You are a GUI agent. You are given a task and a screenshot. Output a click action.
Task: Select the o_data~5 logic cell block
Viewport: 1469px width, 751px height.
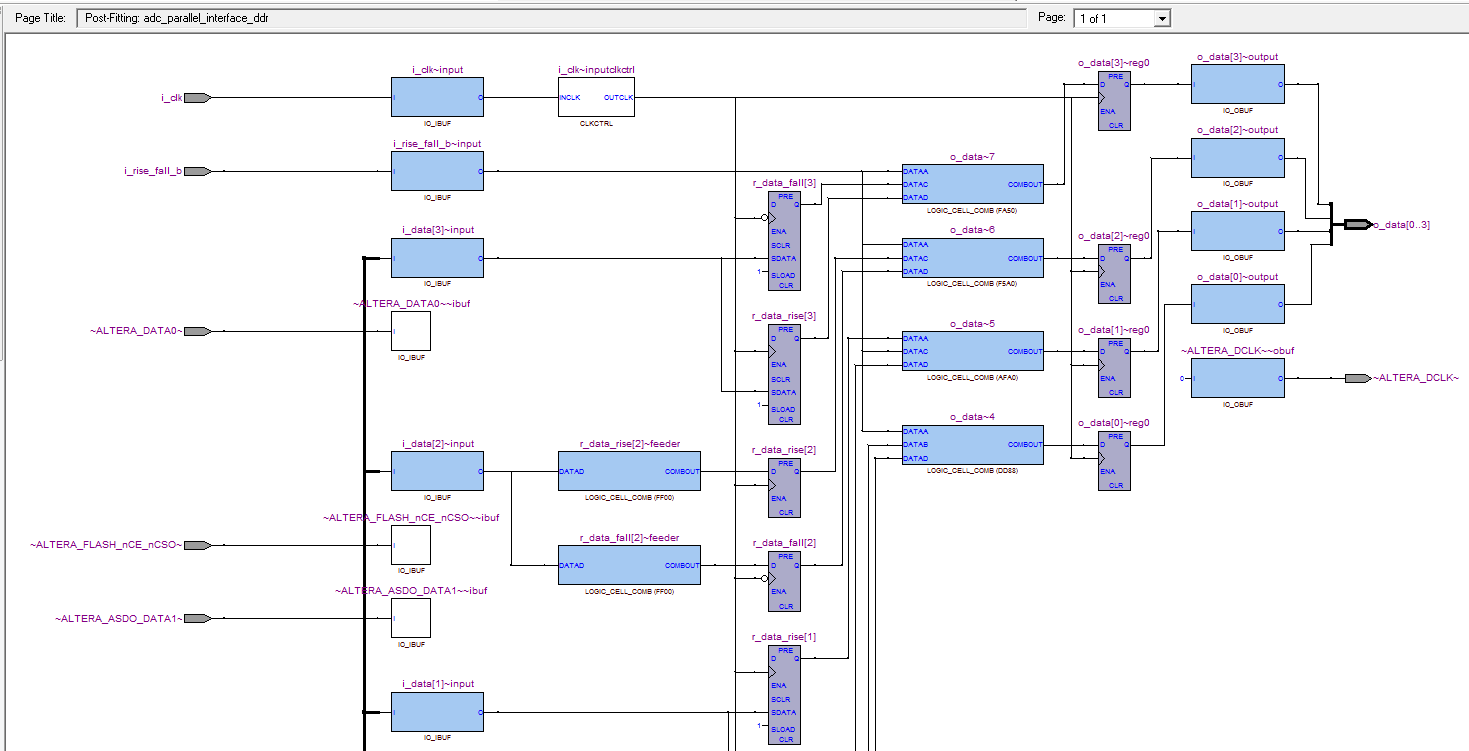(972, 351)
